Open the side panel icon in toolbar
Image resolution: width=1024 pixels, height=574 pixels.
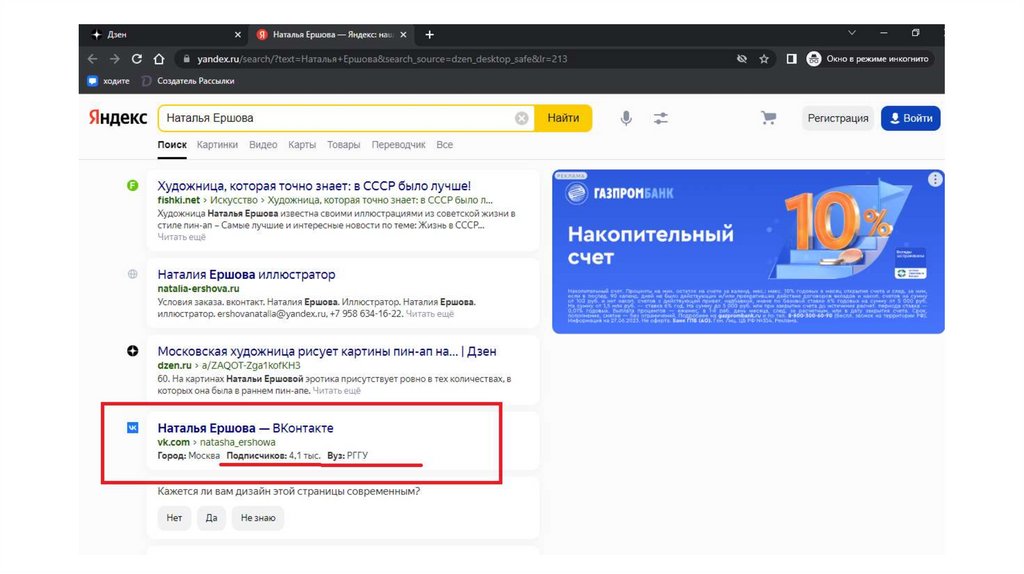click(x=792, y=59)
